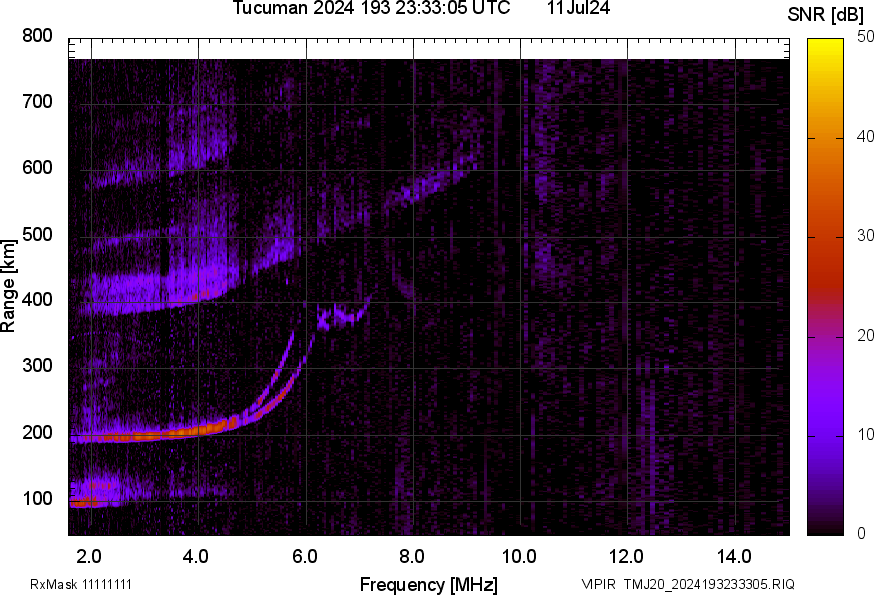Click the file name 'TMJ20_2024193233305.RIQ'

[x=709, y=584]
